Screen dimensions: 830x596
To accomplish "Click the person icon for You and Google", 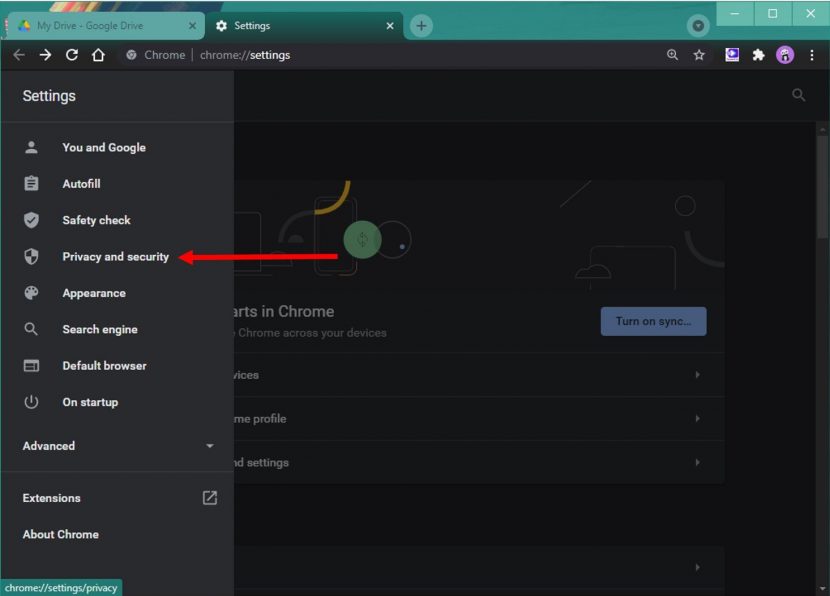I will (31, 148).
